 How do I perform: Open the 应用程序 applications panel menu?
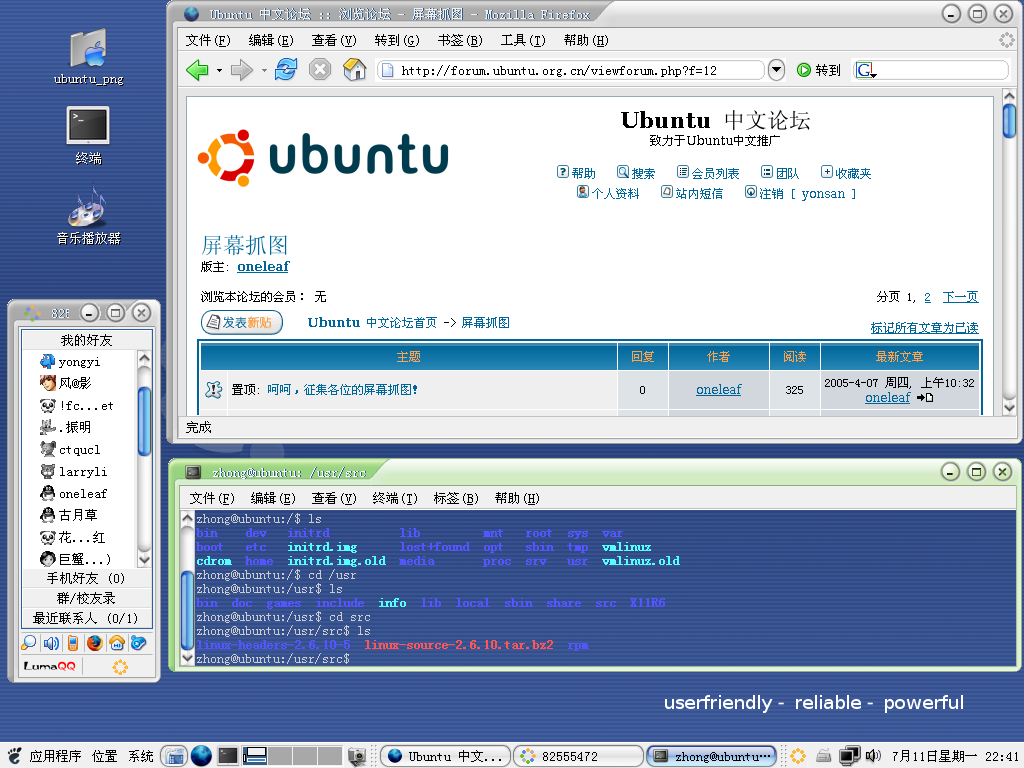coord(56,756)
